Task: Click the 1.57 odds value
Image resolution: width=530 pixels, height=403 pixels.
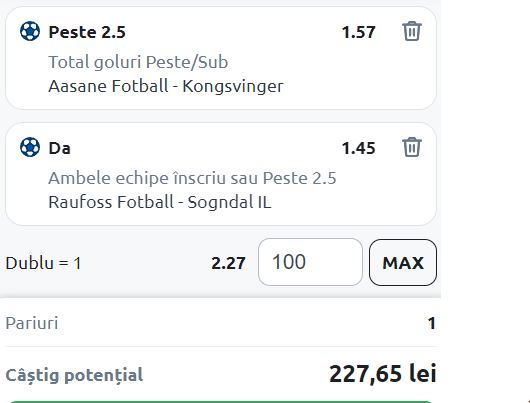Action: click(x=358, y=32)
